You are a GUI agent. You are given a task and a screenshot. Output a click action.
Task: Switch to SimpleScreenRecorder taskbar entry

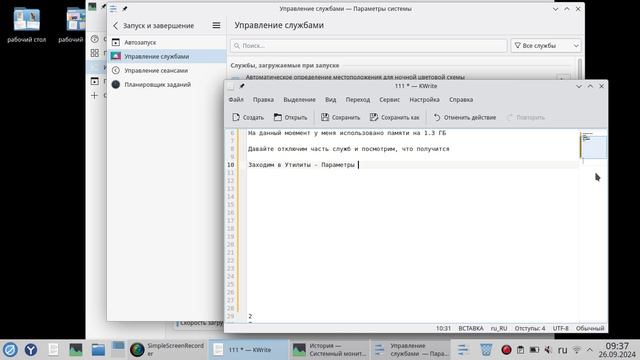pyautogui.click(x=167, y=350)
